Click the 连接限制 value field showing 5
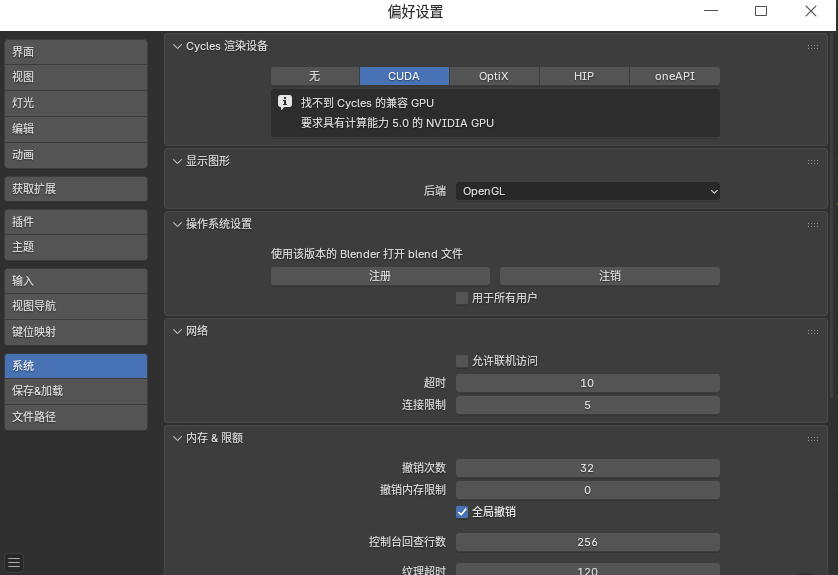 587,405
